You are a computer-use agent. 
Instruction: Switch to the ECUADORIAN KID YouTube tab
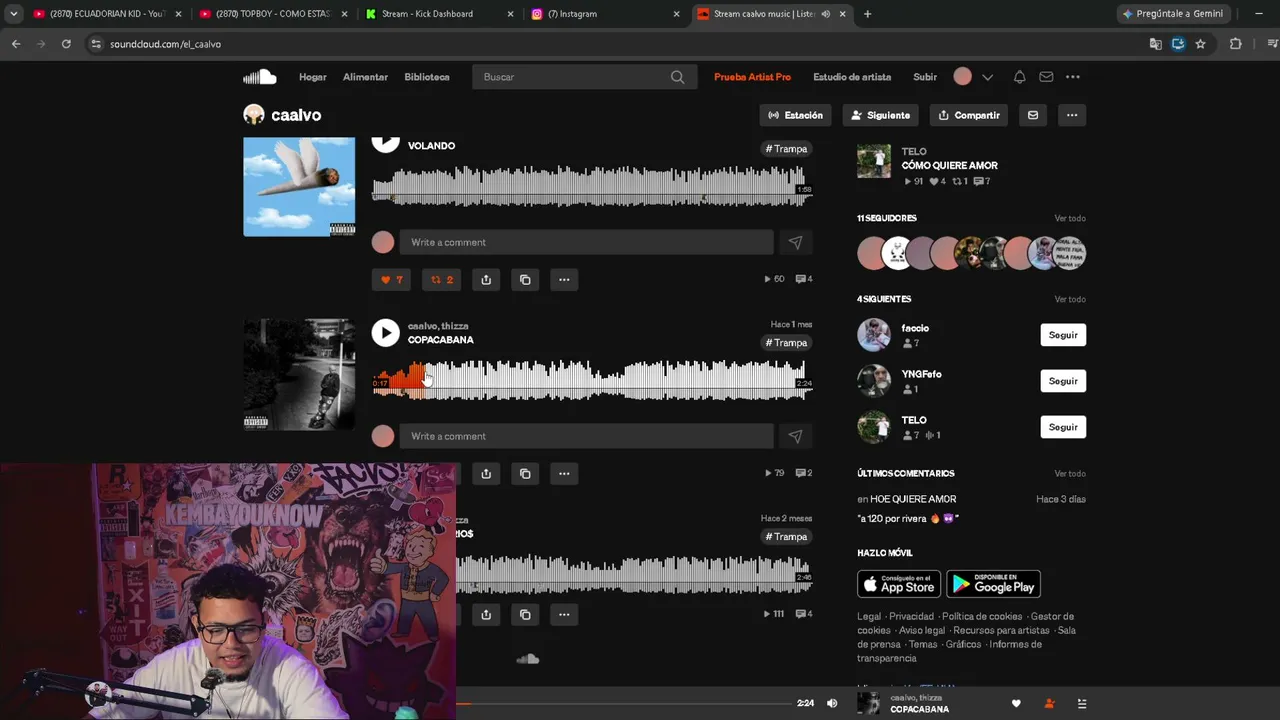[x=105, y=14]
